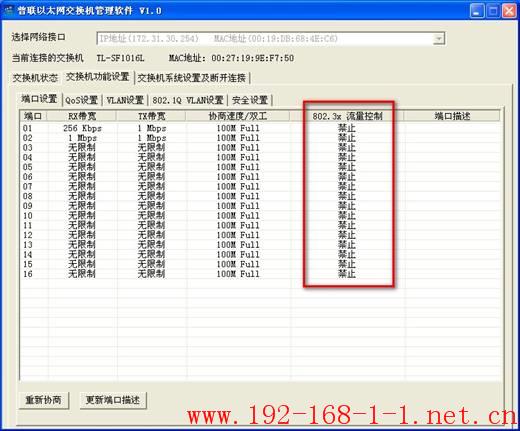Click port 01's TX 1 Mbps value
The height and width of the screenshot is (431, 520).
[152, 128]
